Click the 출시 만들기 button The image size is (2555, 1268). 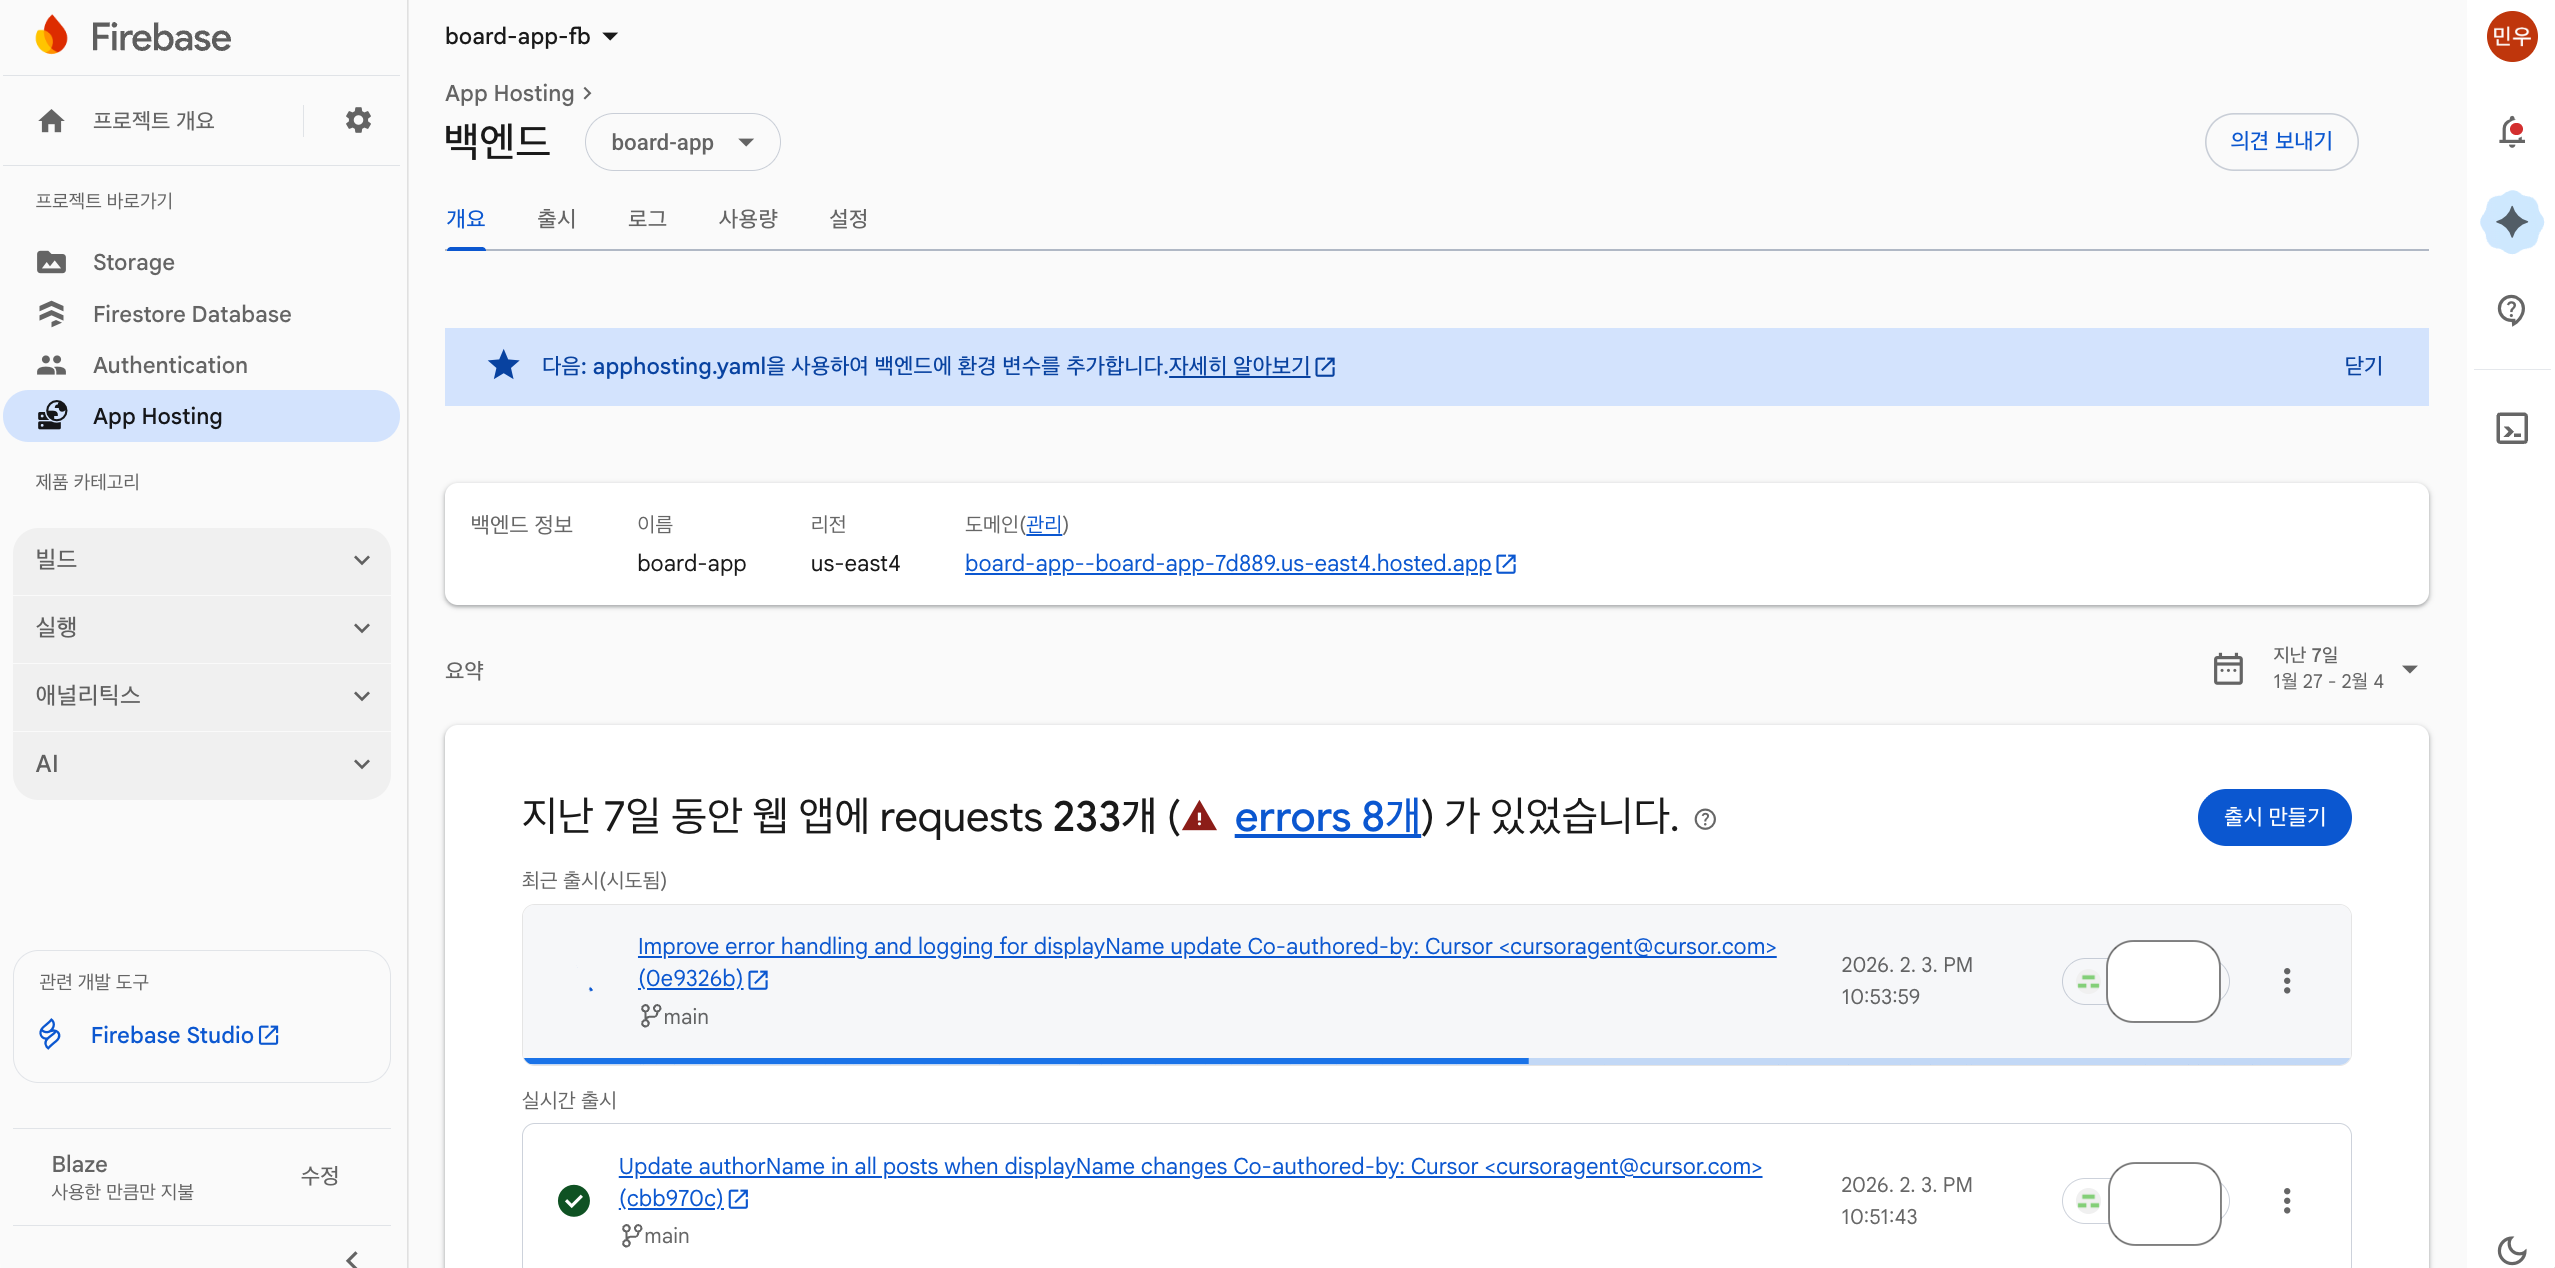[x=2273, y=817]
